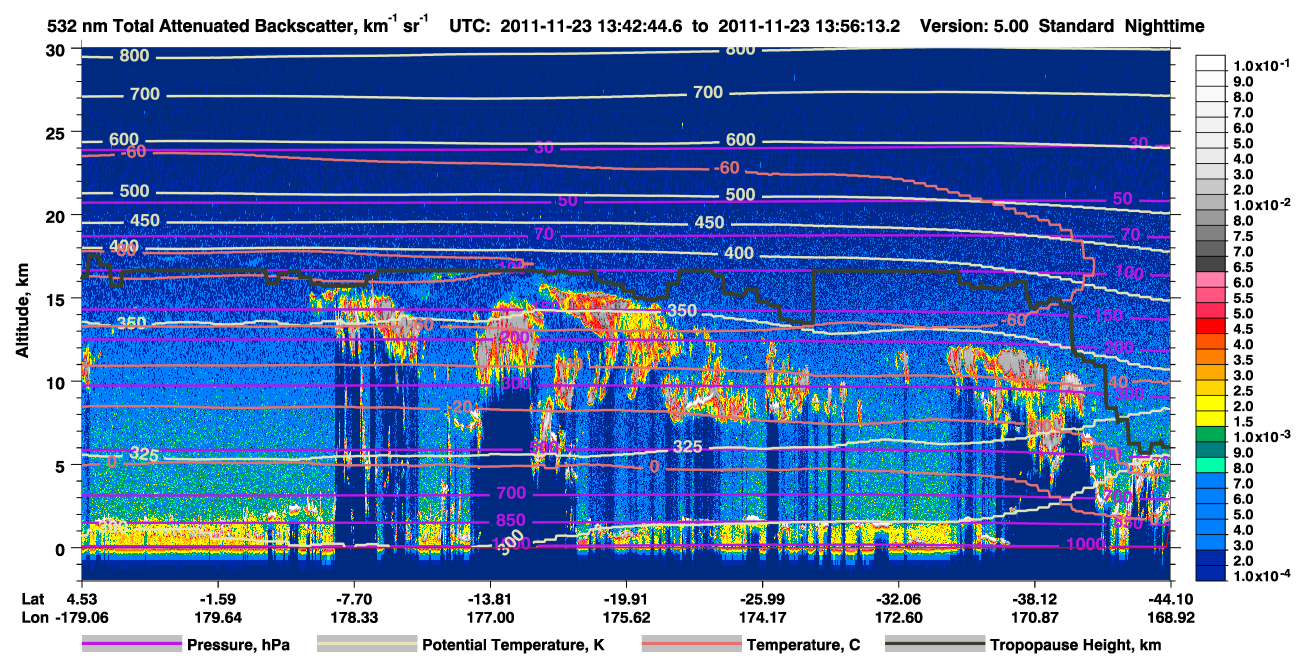Click the latitude value -1.59
The height and width of the screenshot is (667, 1300).
217,598
